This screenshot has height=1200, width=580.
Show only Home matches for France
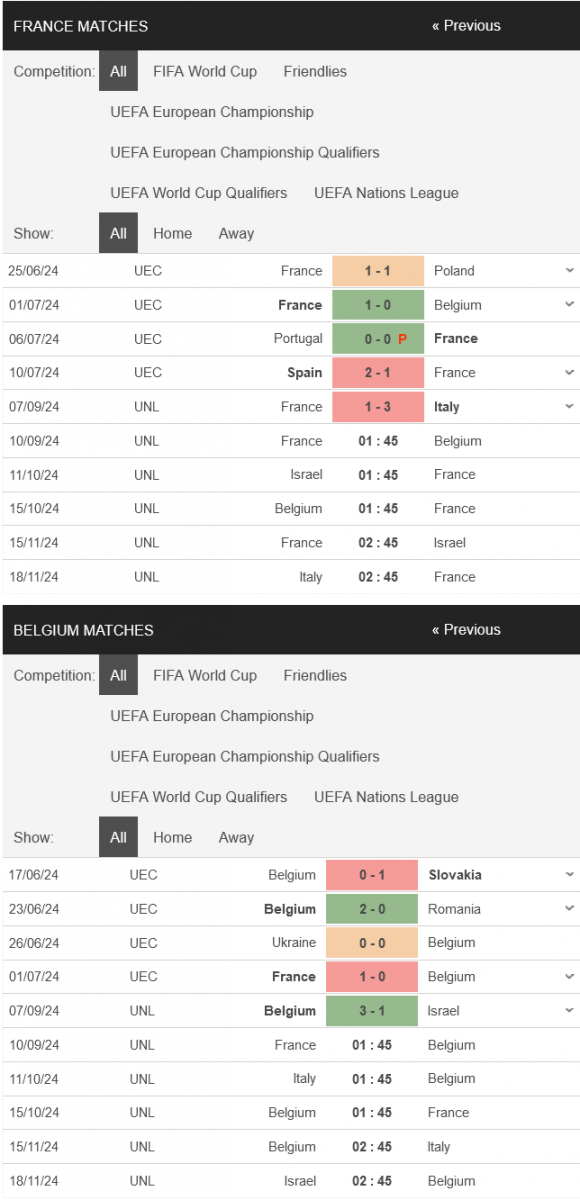click(x=172, y=233)
